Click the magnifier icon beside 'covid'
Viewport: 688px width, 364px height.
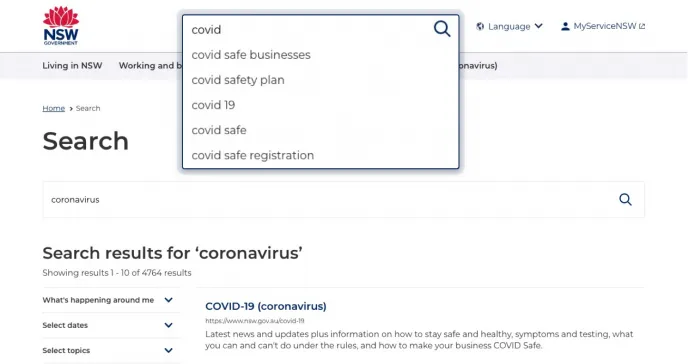pyautogui.click(x=442, y=29)
